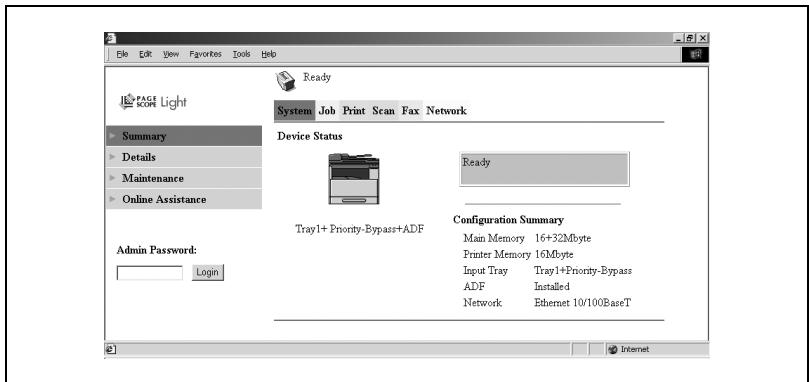The image size is (809, 382).
Task: Select Summary in the sidebar
Action: [x=184, y=136]
